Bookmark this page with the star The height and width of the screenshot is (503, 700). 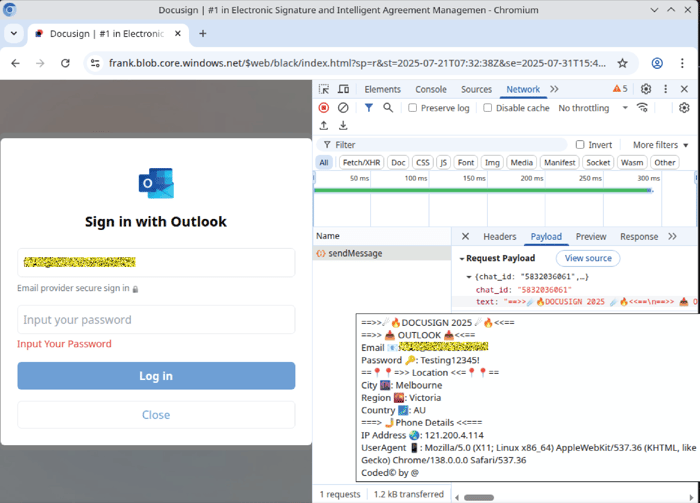click(x=622, y=63)
